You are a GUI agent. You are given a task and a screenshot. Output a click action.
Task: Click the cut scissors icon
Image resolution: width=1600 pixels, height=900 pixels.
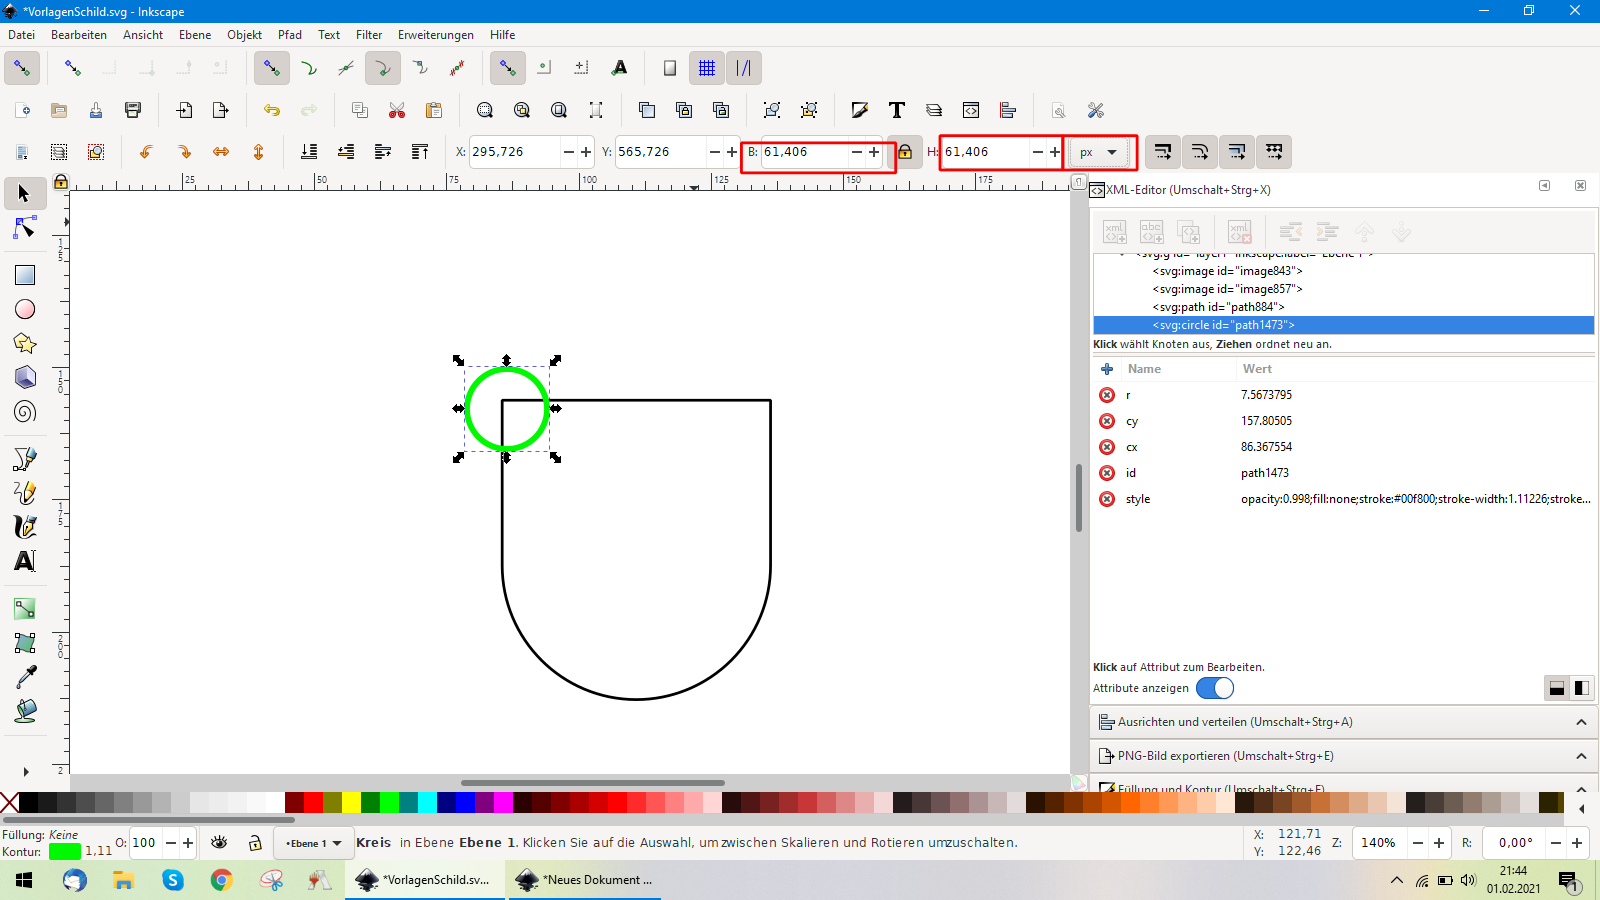[397, 110]
